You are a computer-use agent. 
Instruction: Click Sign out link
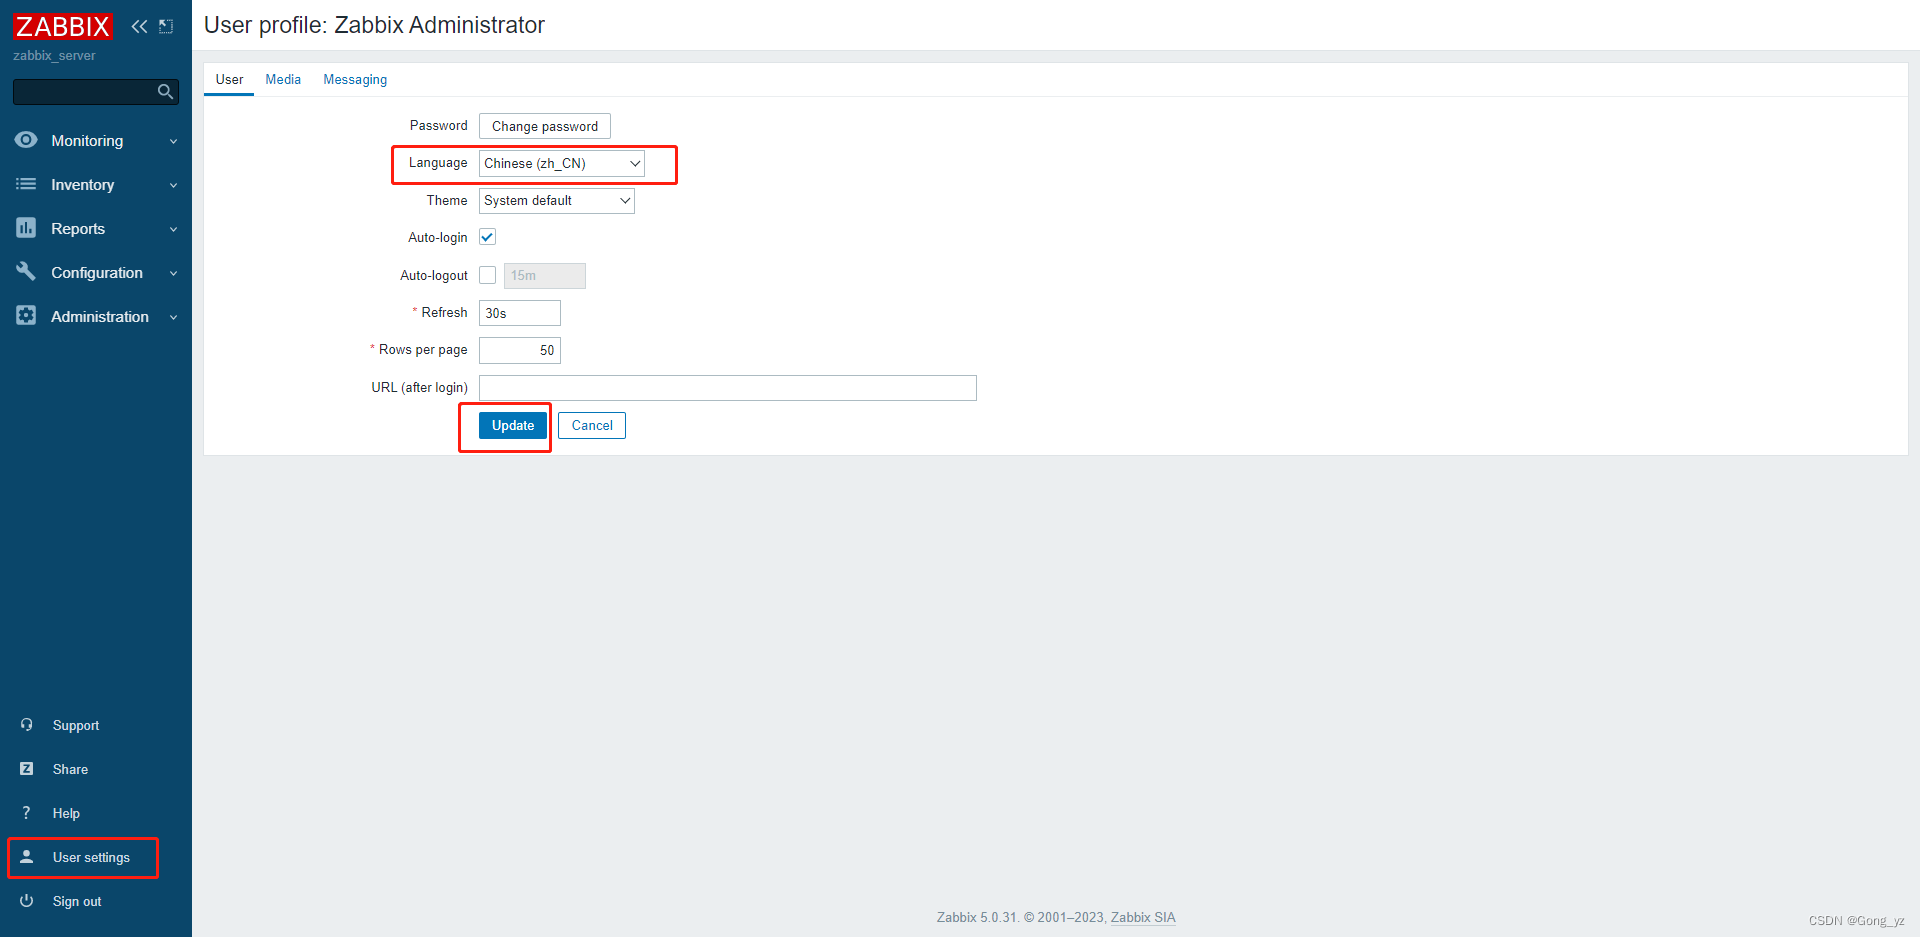77,901
